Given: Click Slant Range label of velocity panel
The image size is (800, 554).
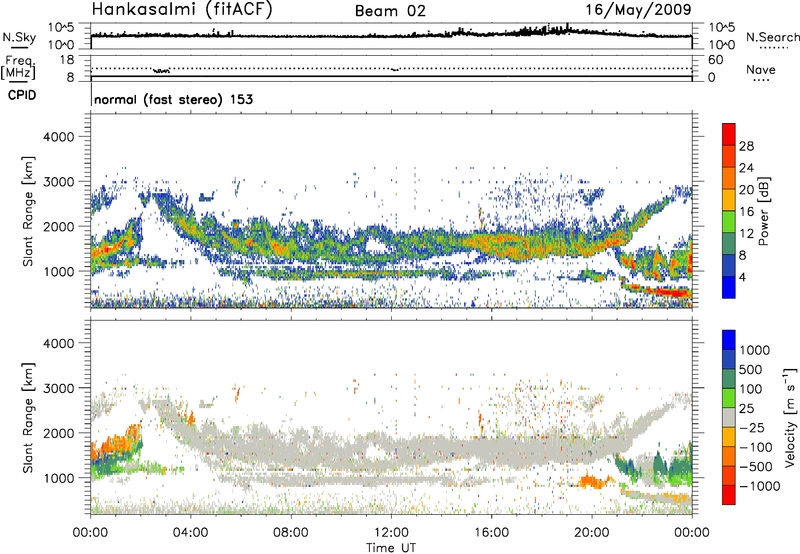Looking at the screenshot, I should click(x=28, y=418).
